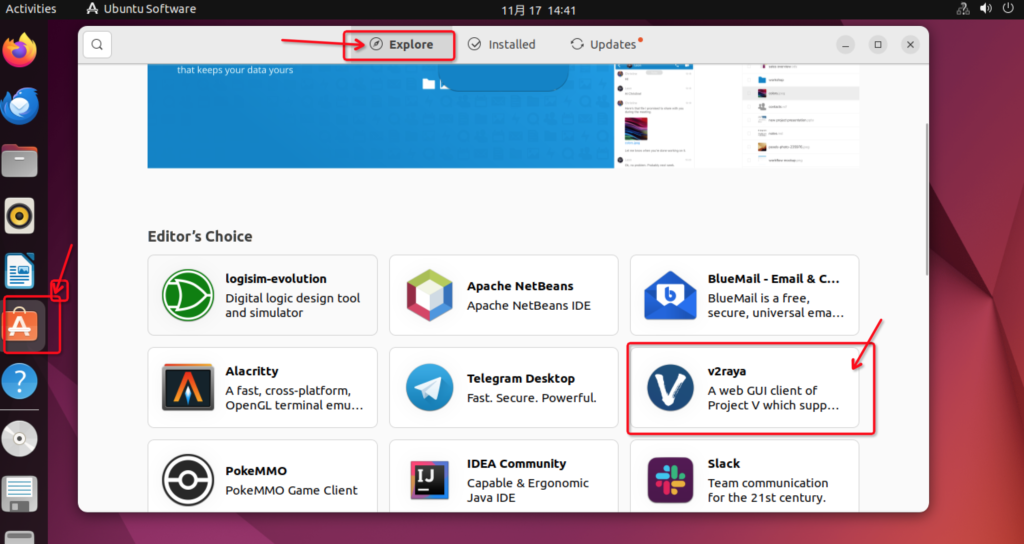Open the Ubuntu Software top bar menu
Screen dimensions: 1024x544
[141, 9]
